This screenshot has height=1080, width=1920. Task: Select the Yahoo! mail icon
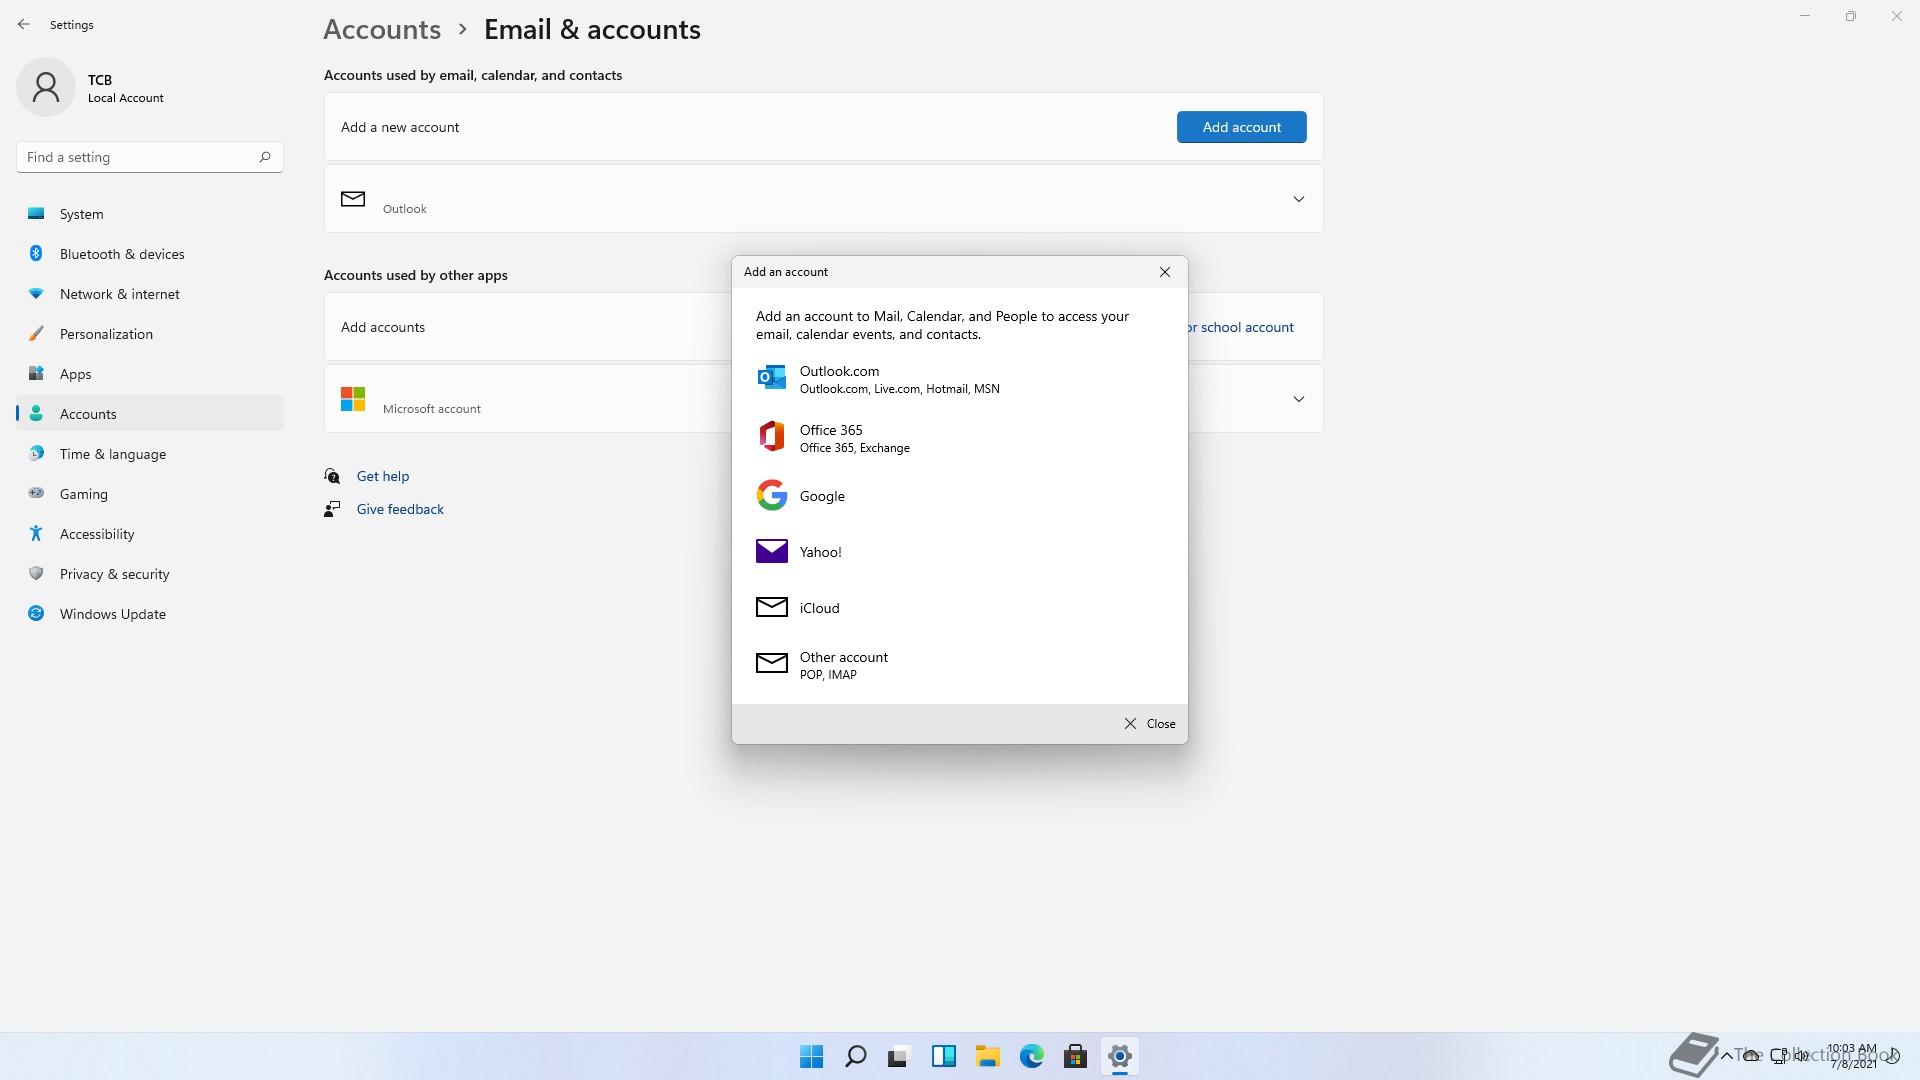click(771, 551)
